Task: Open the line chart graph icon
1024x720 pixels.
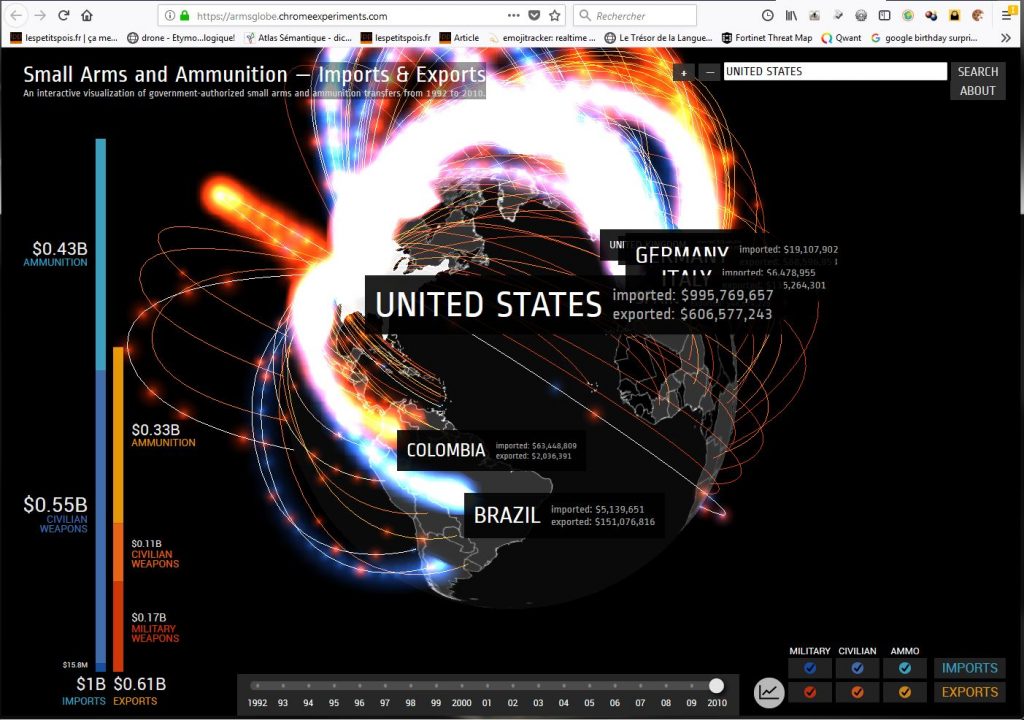Action: coord(769,692)
